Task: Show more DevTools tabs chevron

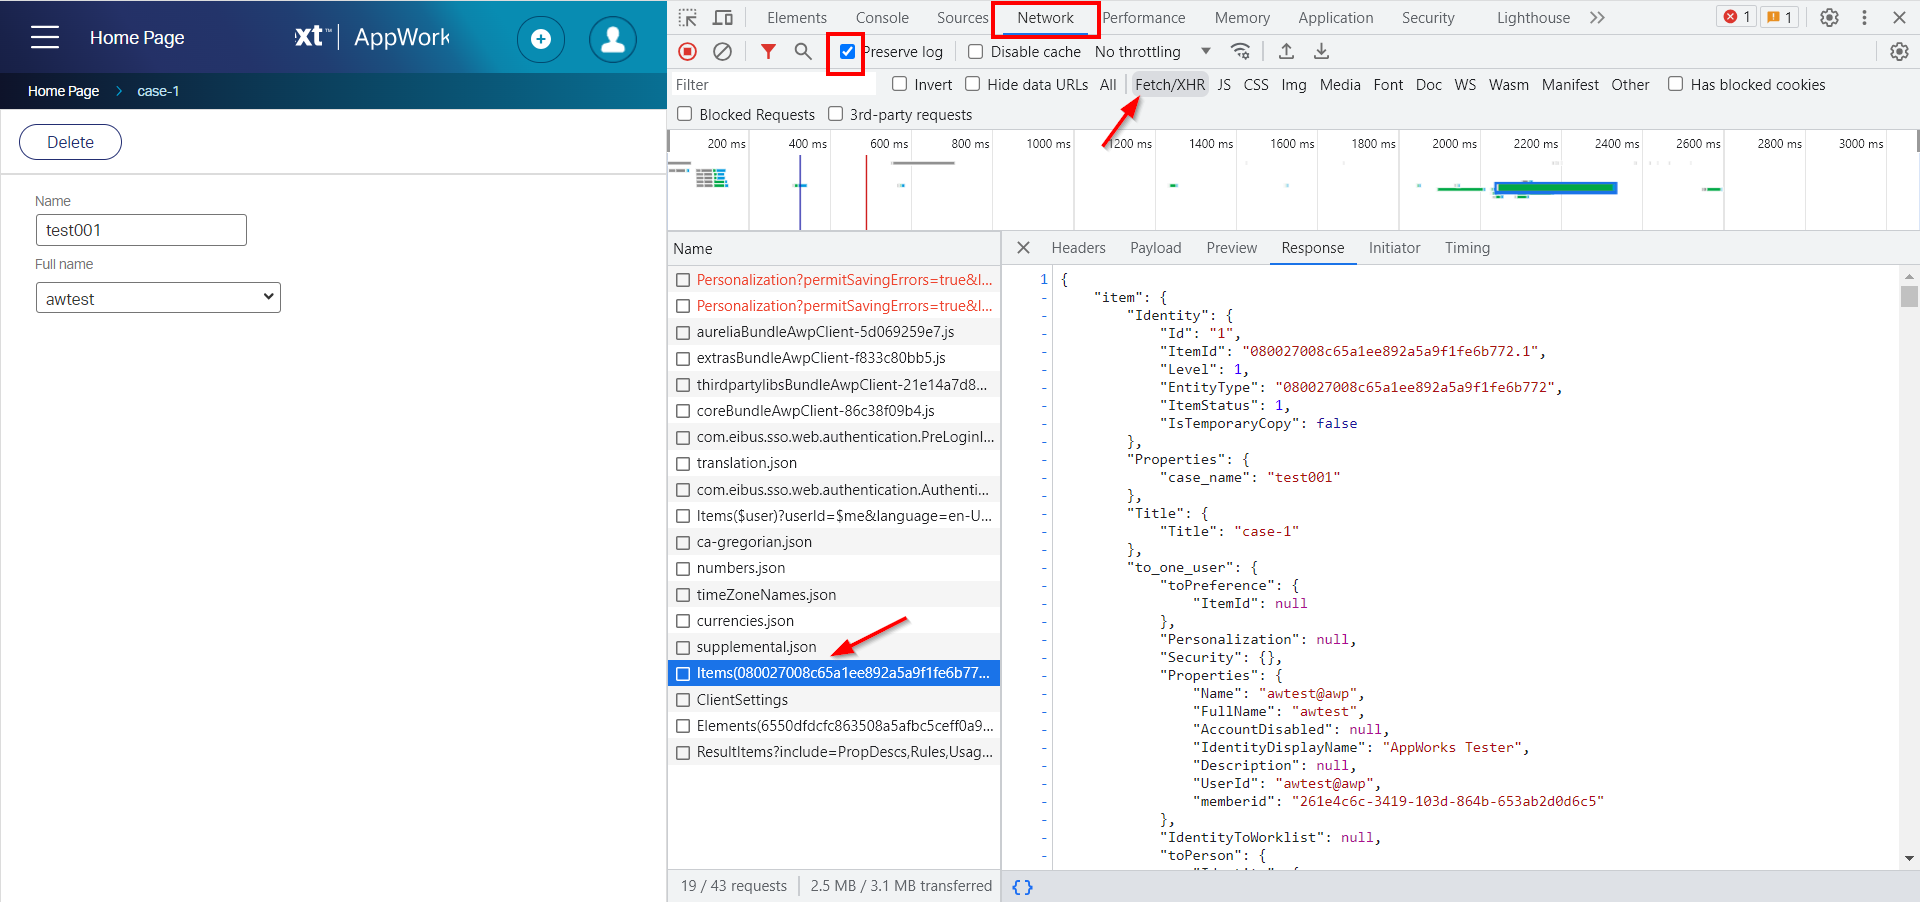Action: pos(1597,18)
